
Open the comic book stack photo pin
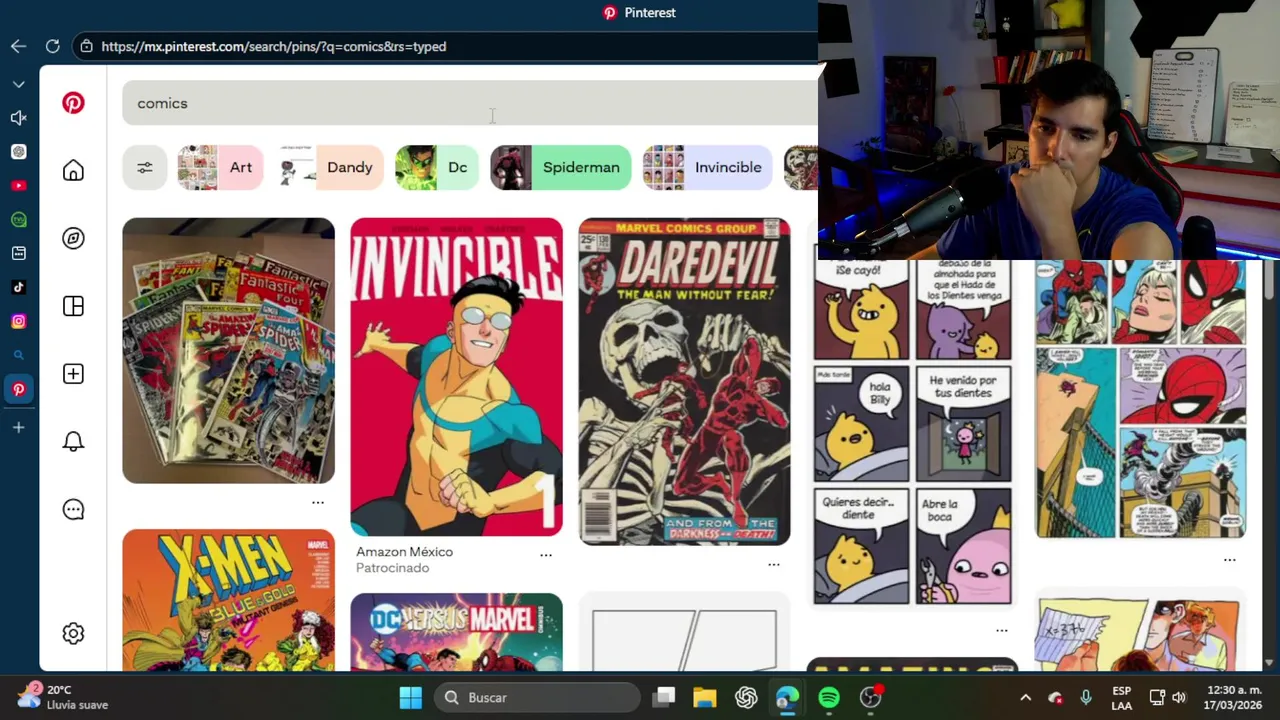228,350
